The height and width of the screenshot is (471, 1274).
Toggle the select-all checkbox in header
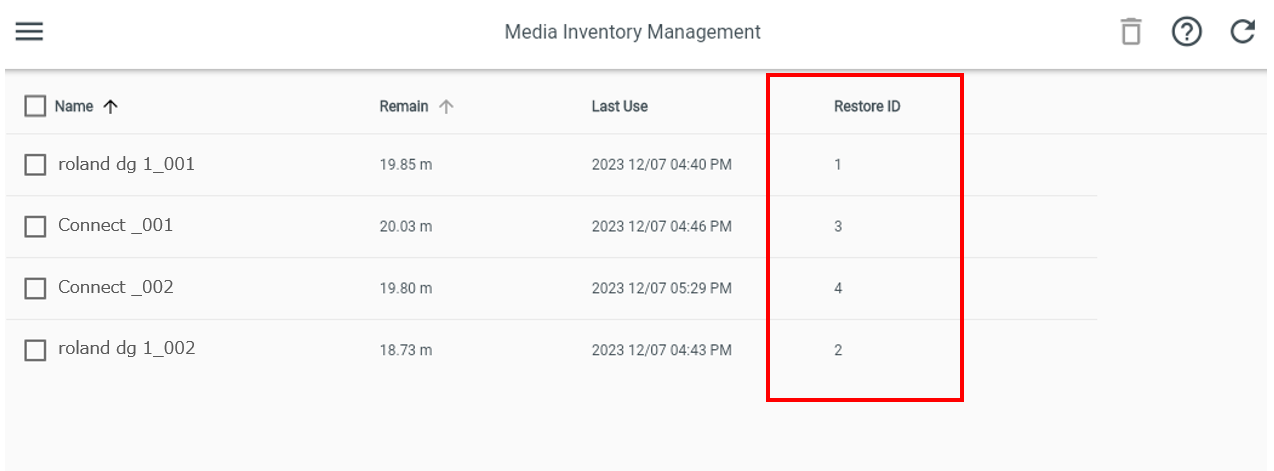[x=35, y=106]
